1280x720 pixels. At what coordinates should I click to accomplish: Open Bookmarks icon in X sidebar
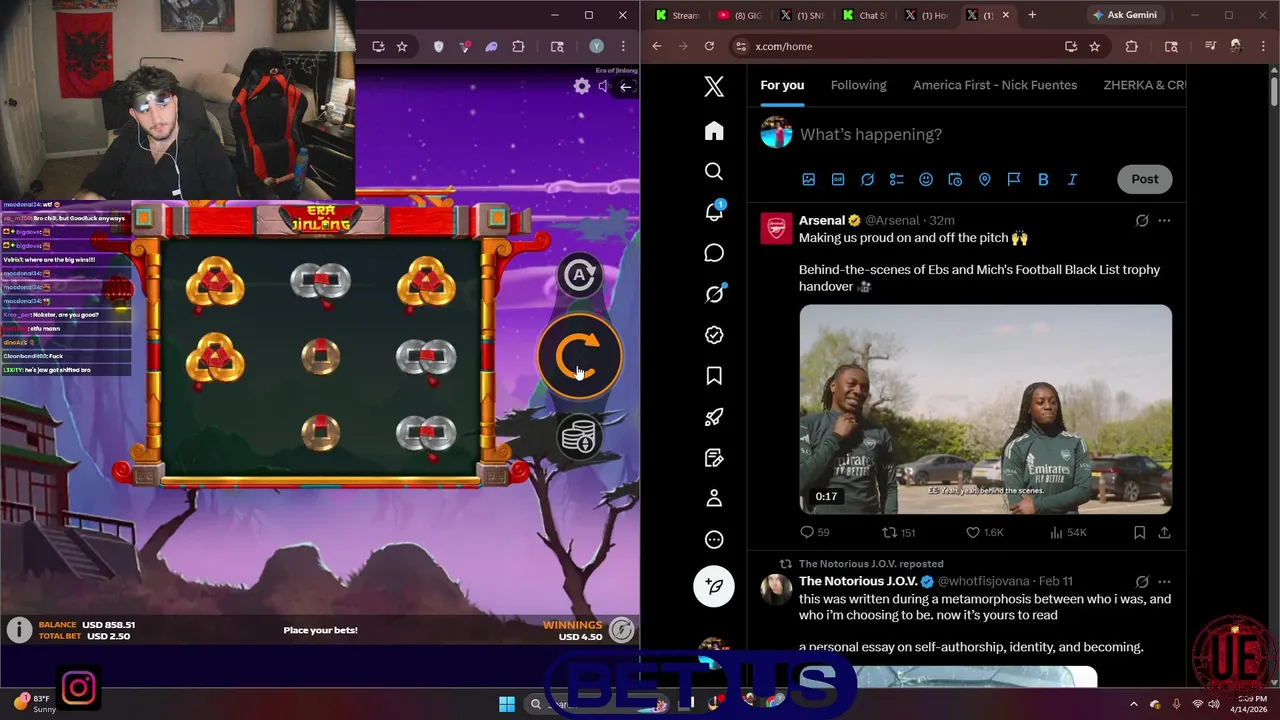pyautogui.click(x=714, y=376)
